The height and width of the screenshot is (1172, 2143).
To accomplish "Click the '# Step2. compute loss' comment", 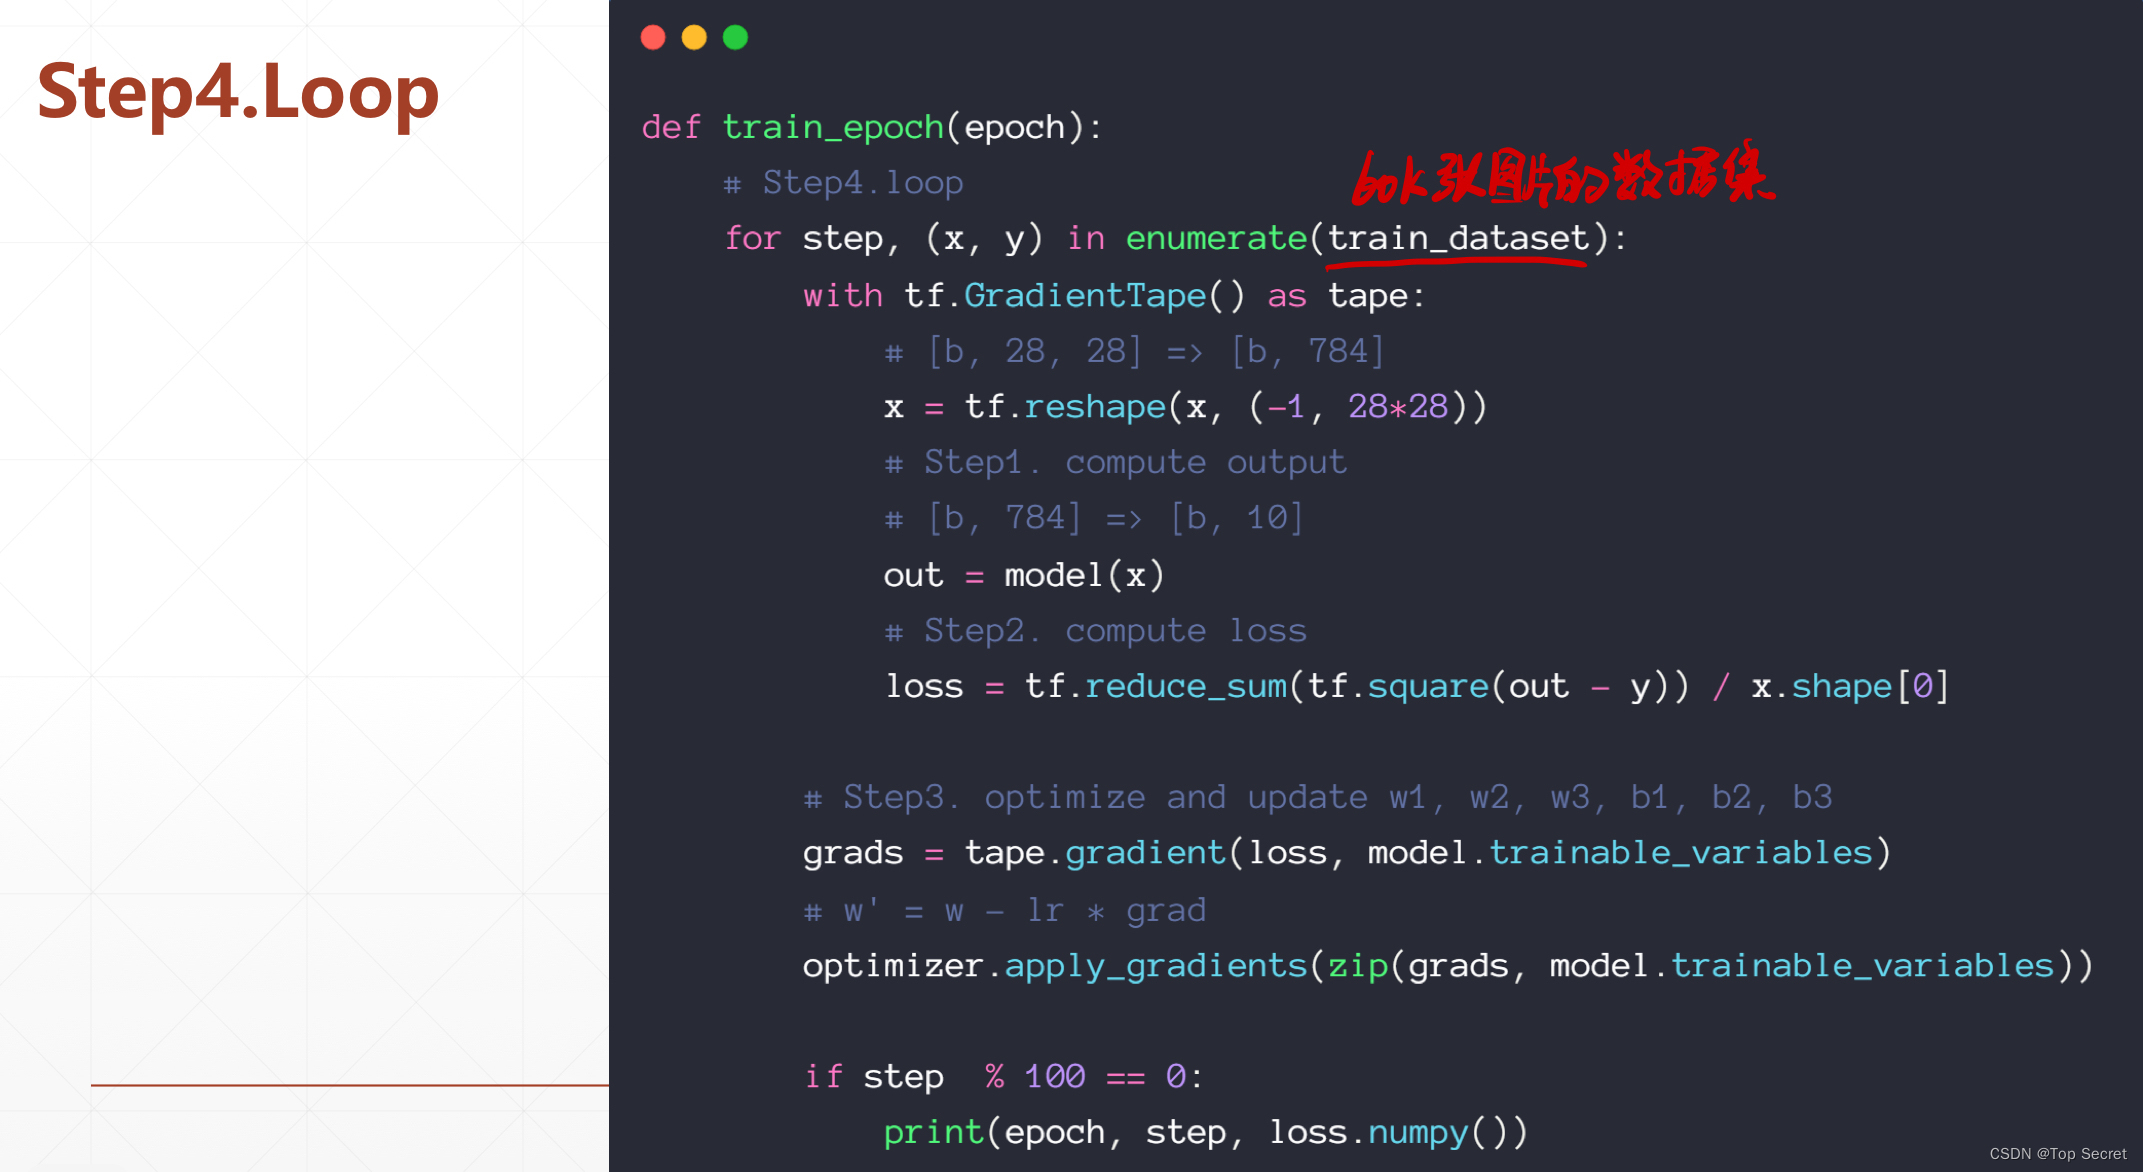I will coord(1095,631).
